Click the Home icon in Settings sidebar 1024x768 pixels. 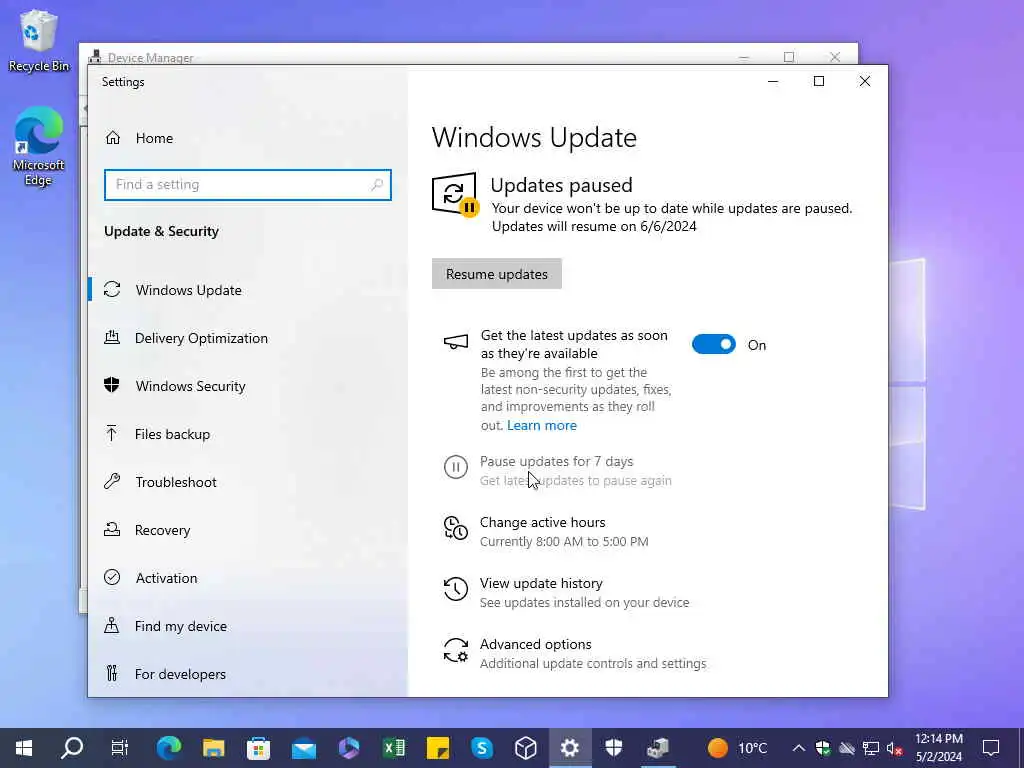113,138
